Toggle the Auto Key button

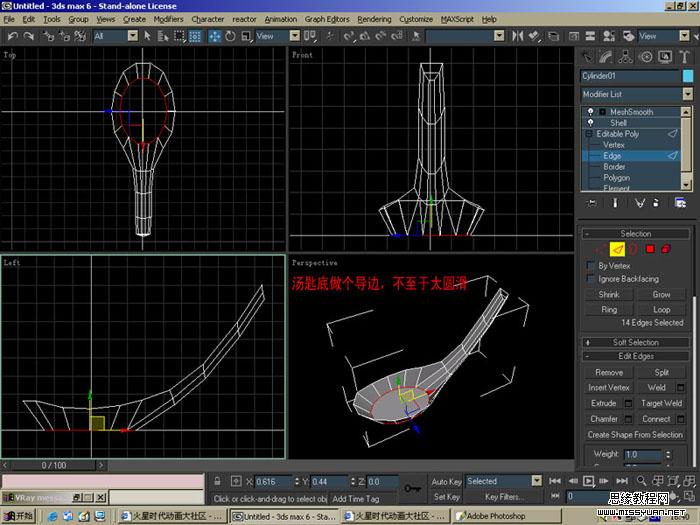[x=446, y=481]
